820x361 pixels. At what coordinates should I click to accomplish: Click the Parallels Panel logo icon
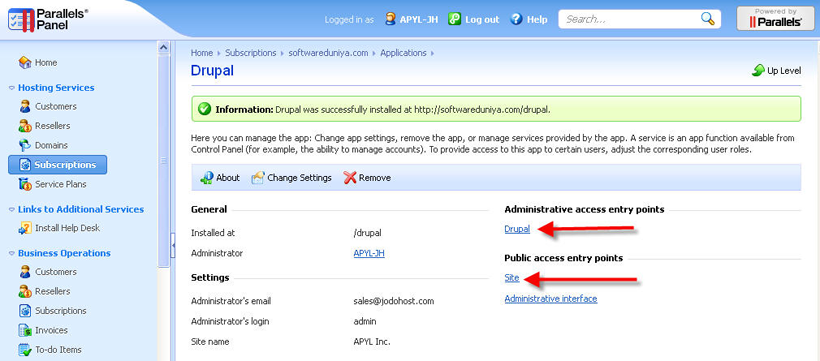[x=21, y=20]
